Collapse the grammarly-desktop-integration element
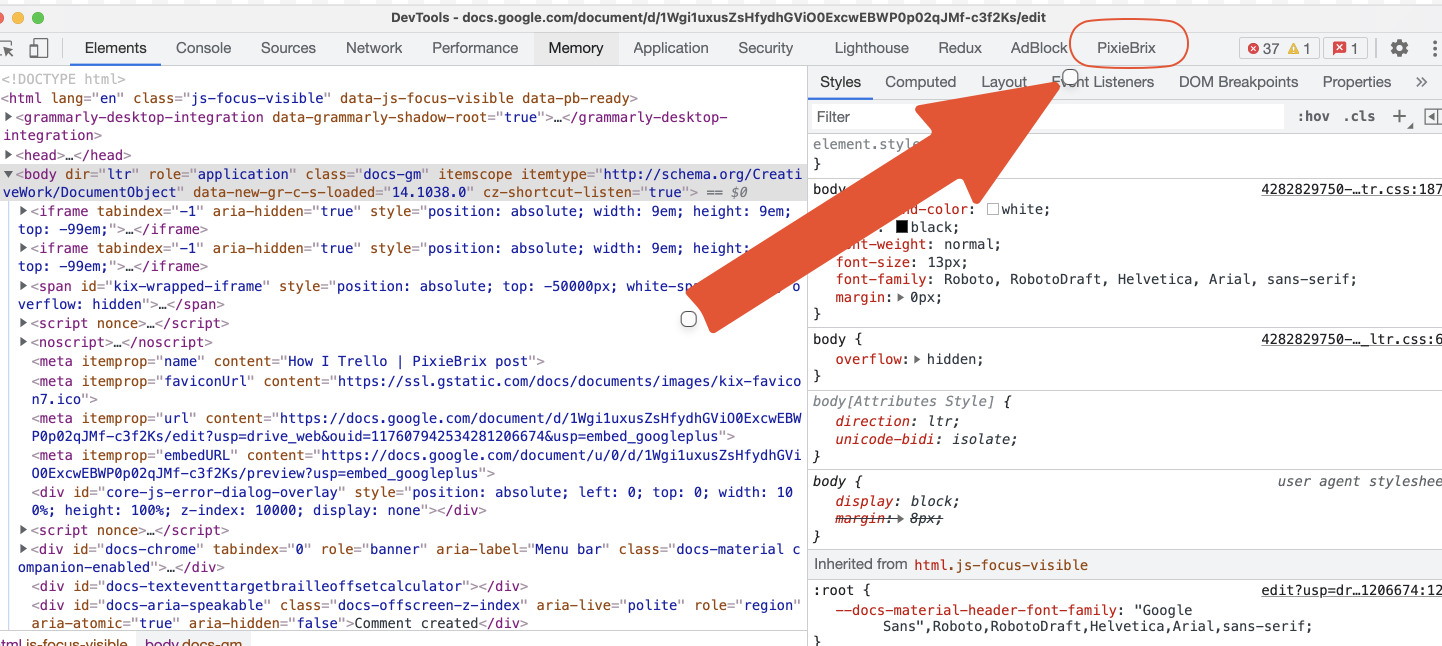1442x646 pixels. [10, 116]
